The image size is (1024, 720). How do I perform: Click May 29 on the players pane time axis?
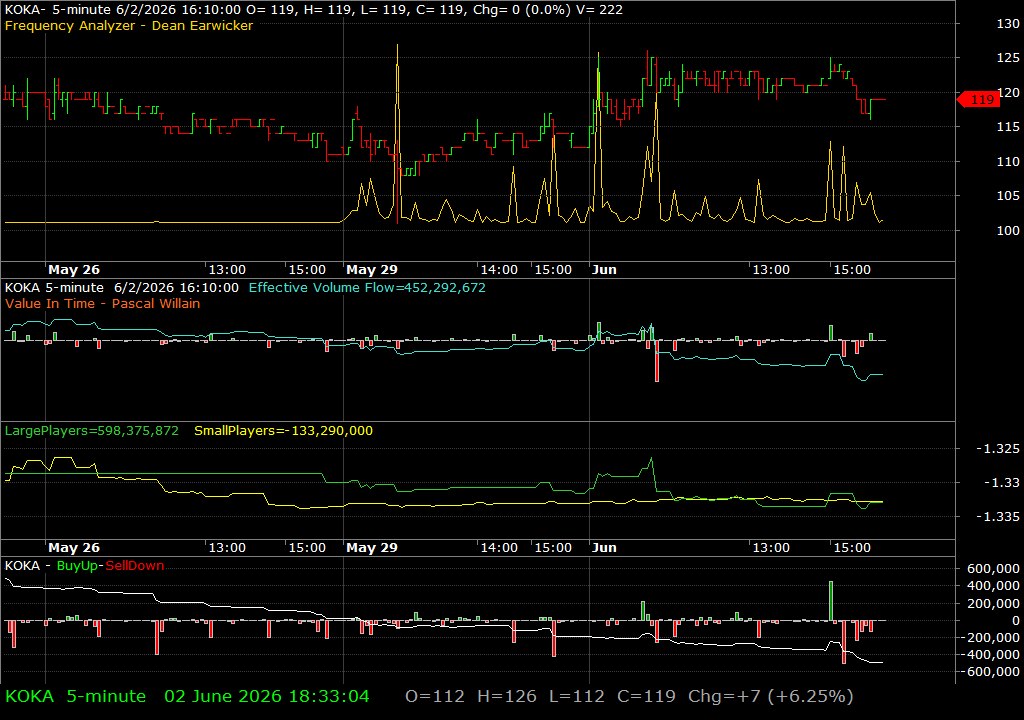[372, 548]
